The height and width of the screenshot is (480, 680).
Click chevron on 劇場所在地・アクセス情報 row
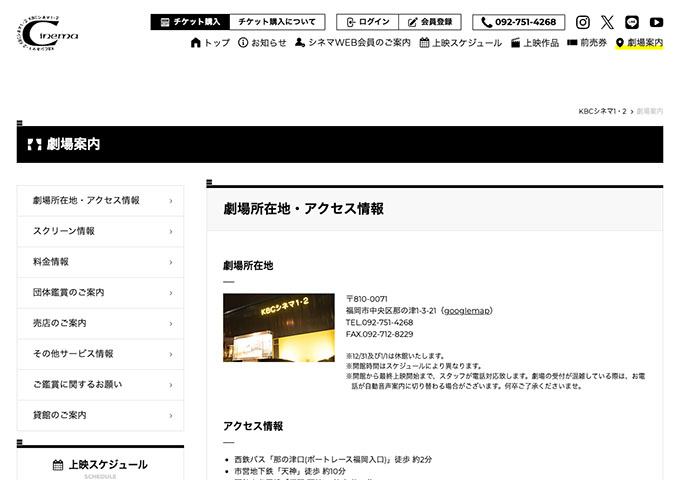tap(171, 201)
